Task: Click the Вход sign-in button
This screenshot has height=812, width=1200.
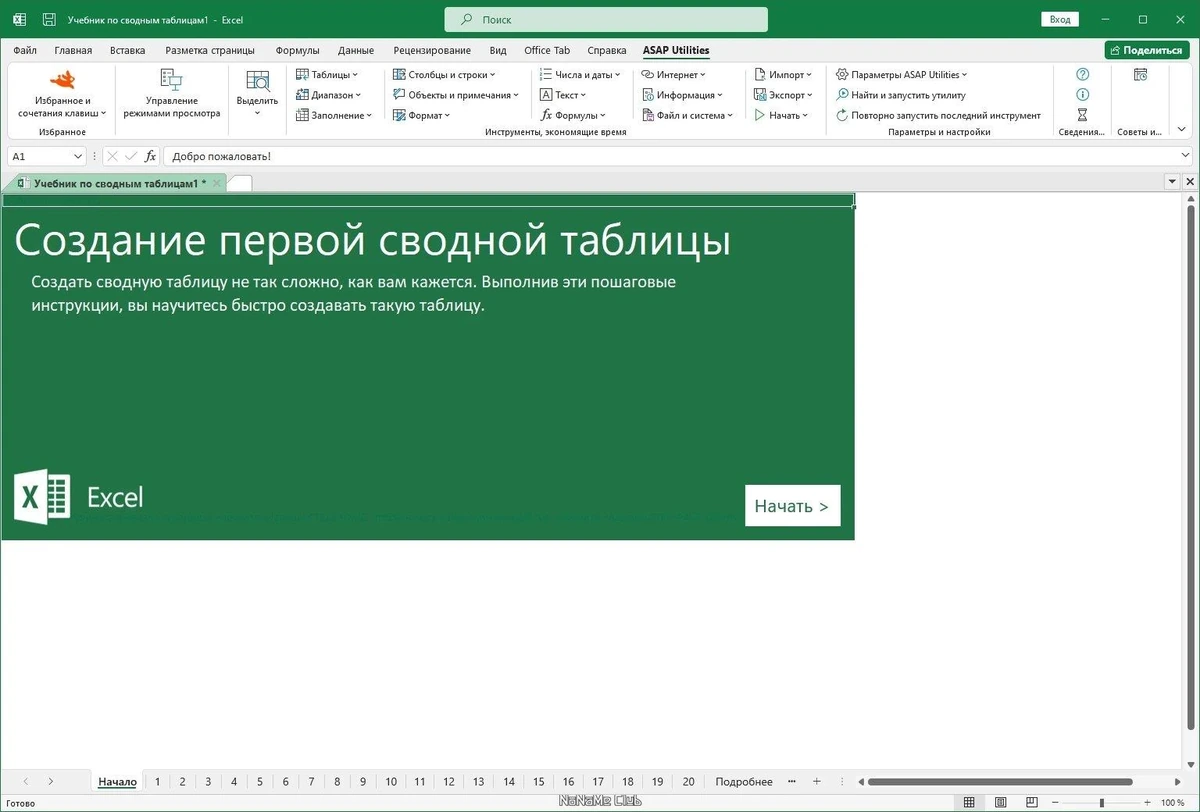Action: point(1060,19)
